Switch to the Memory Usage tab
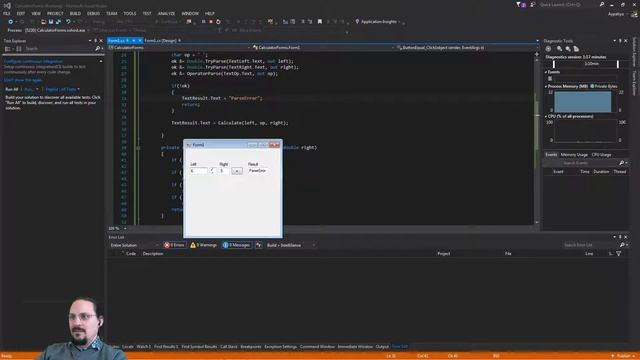This screenshot has width=640, height=360. (574, 155)
